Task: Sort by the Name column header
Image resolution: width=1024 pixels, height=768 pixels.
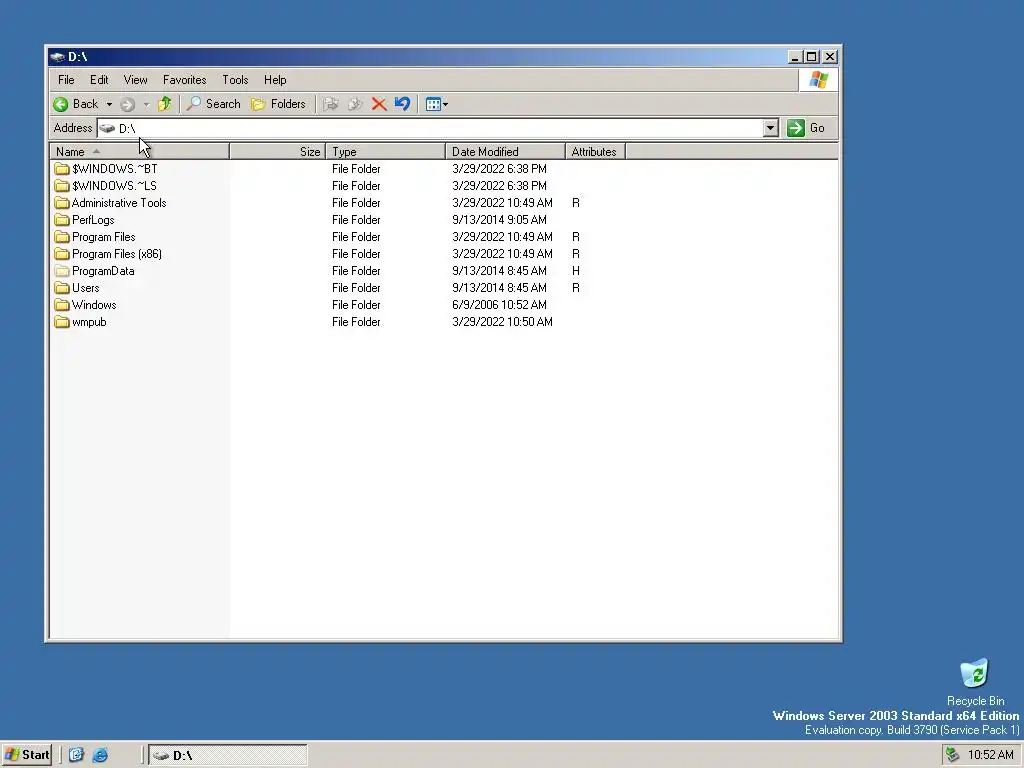Action: coord(140,152)
